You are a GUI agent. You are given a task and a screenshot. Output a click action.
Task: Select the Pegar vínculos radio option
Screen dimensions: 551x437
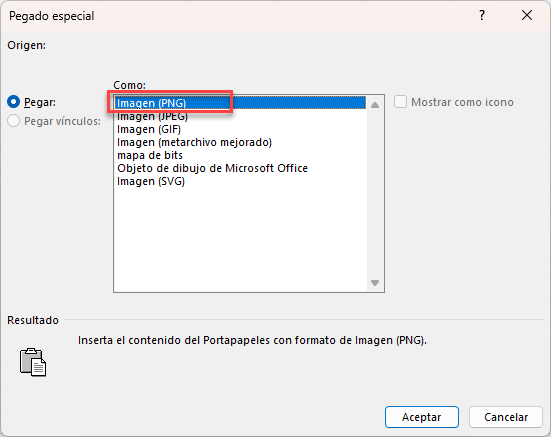coord(14,121)
